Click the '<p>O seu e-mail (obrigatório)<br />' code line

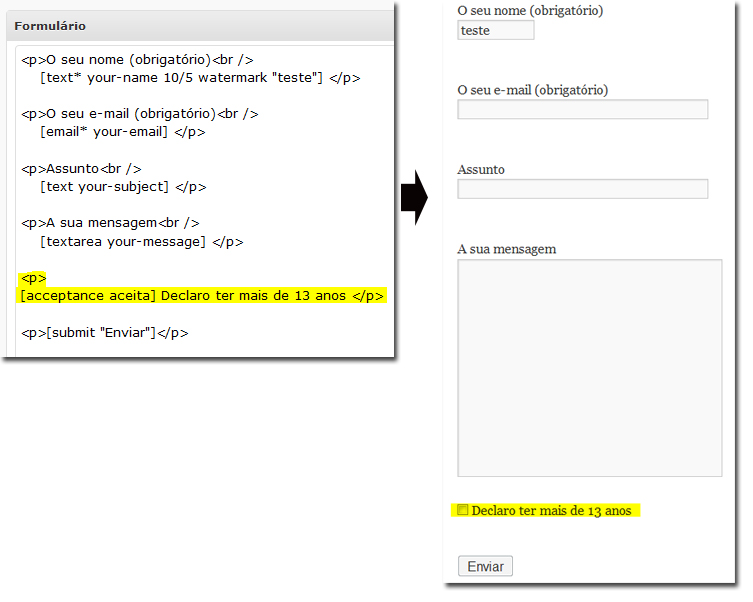coord(140,114)
